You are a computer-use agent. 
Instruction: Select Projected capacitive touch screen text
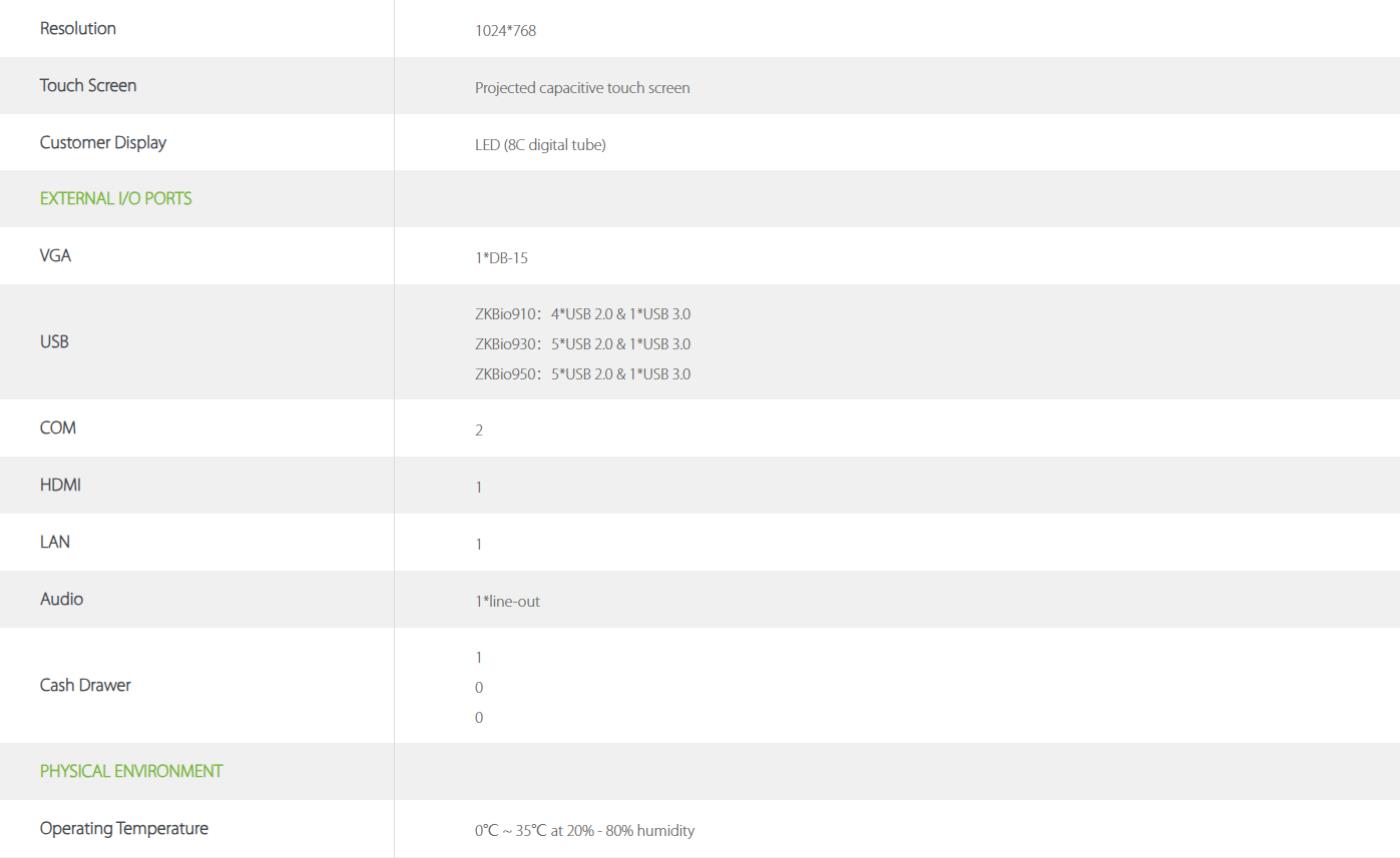tap(582, 88)
